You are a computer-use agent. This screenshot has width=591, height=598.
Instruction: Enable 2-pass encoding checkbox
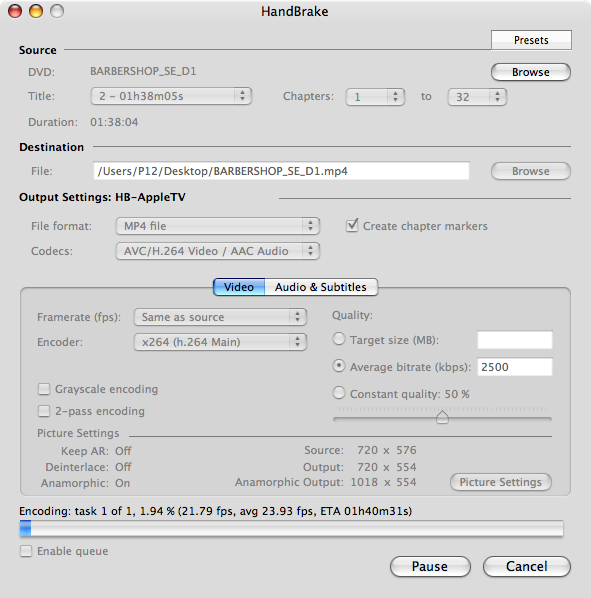pyautogui.click(x=44, y=411)
